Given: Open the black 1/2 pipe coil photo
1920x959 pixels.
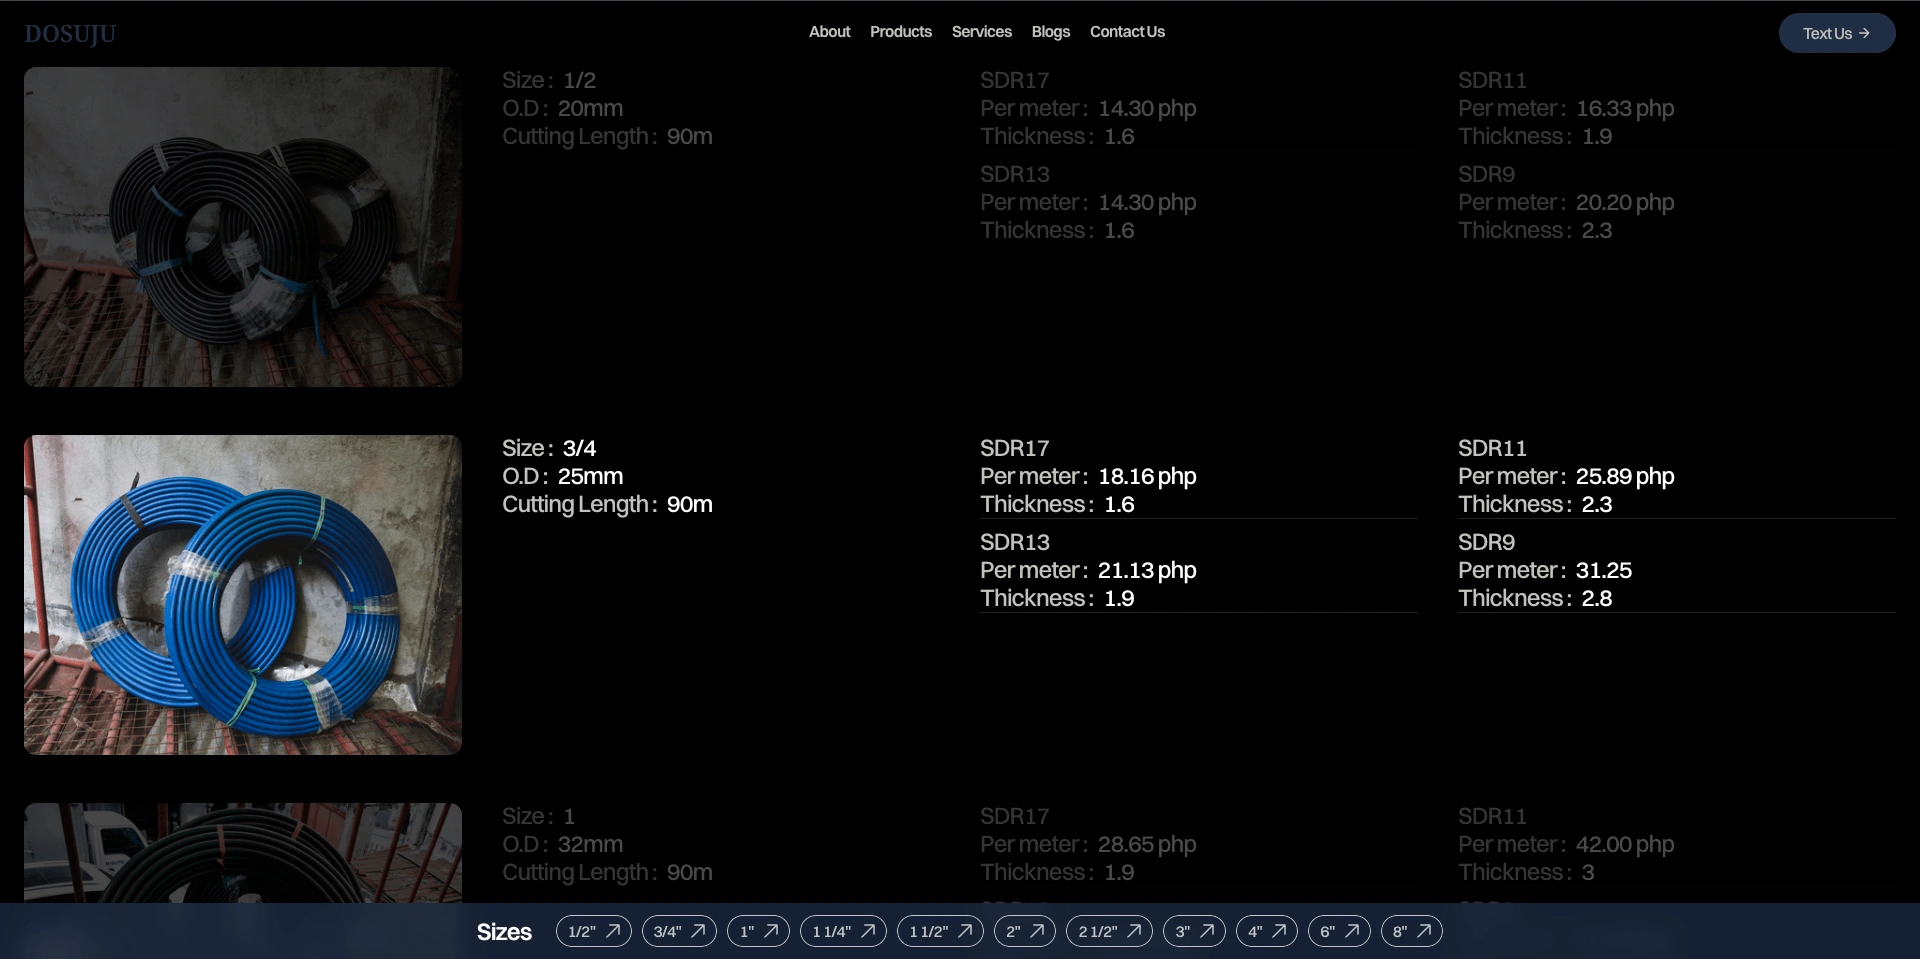Looking at the screenshot, I should pos(243,227).
